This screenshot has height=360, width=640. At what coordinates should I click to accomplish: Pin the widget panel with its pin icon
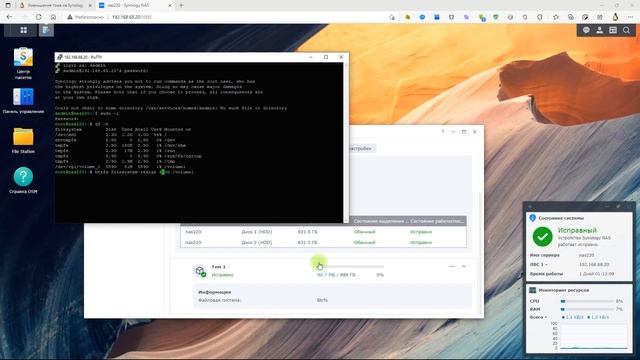point(618,207)
